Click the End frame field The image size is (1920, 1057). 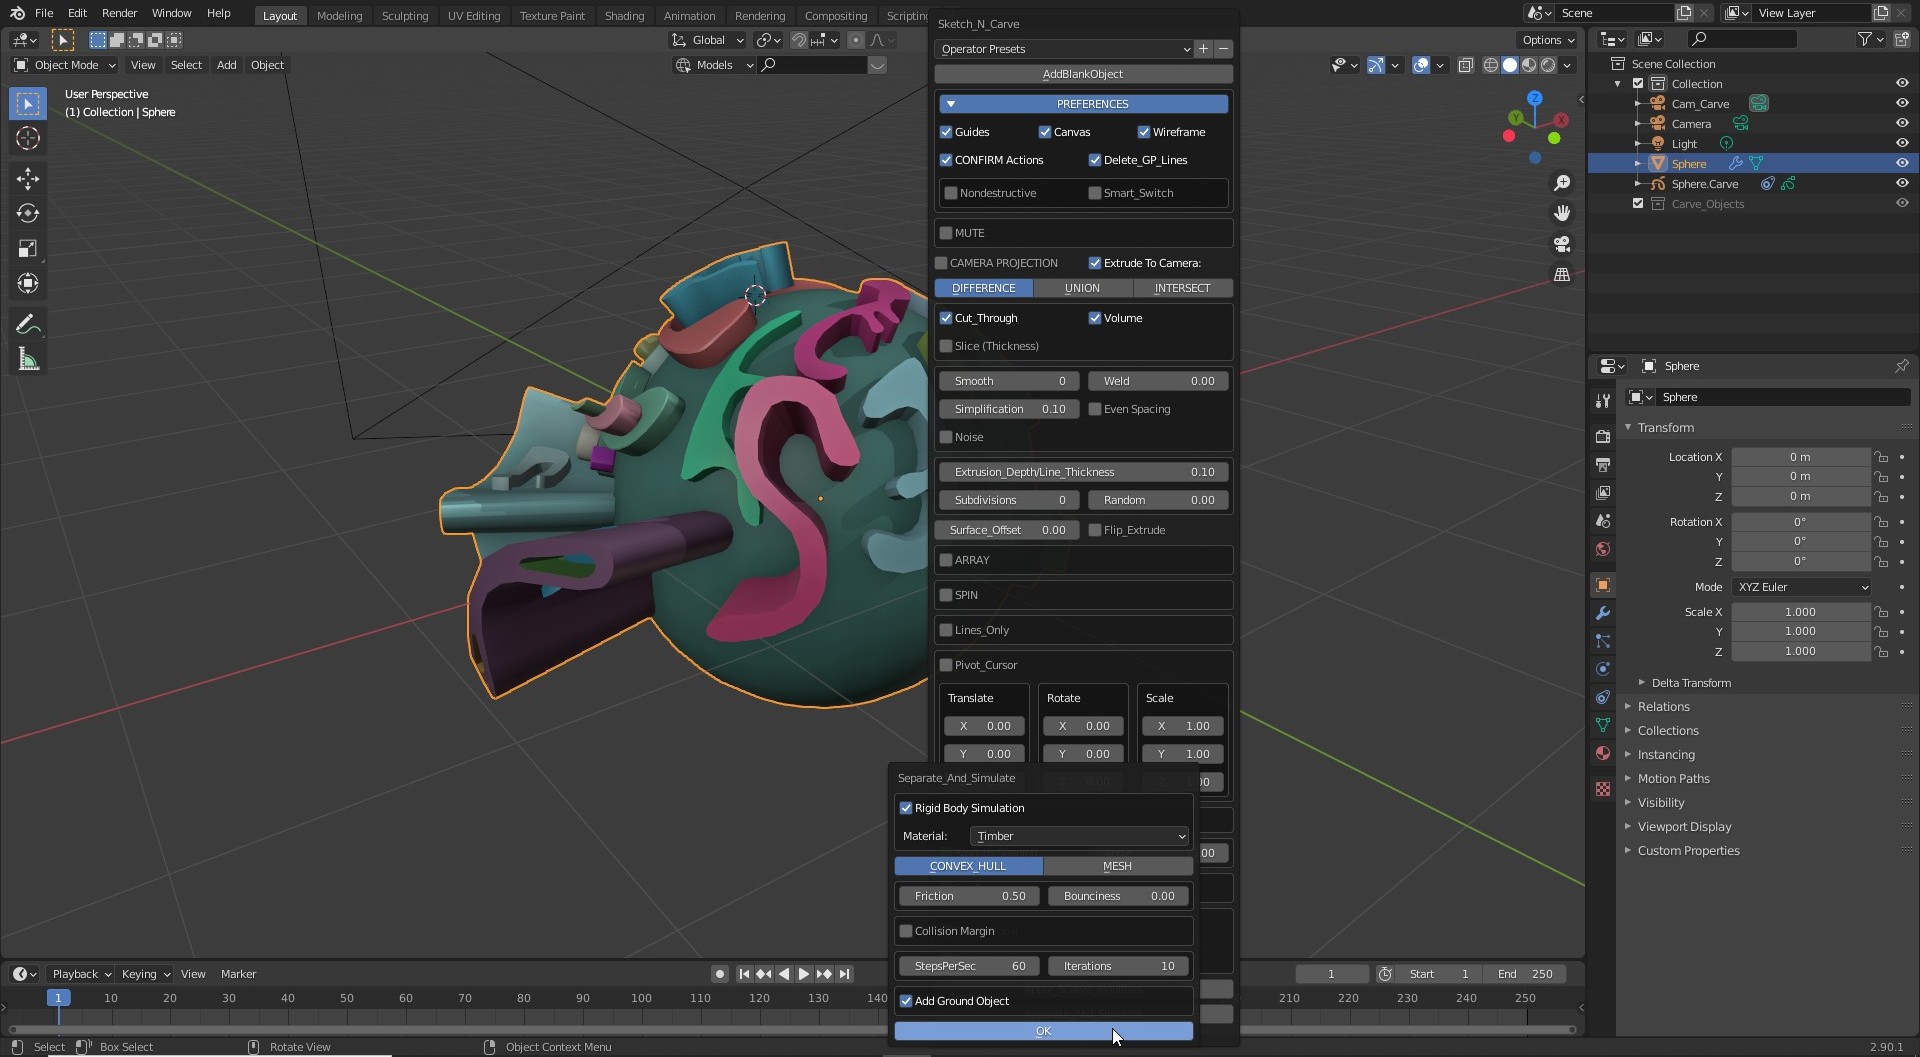[1525, 974]
